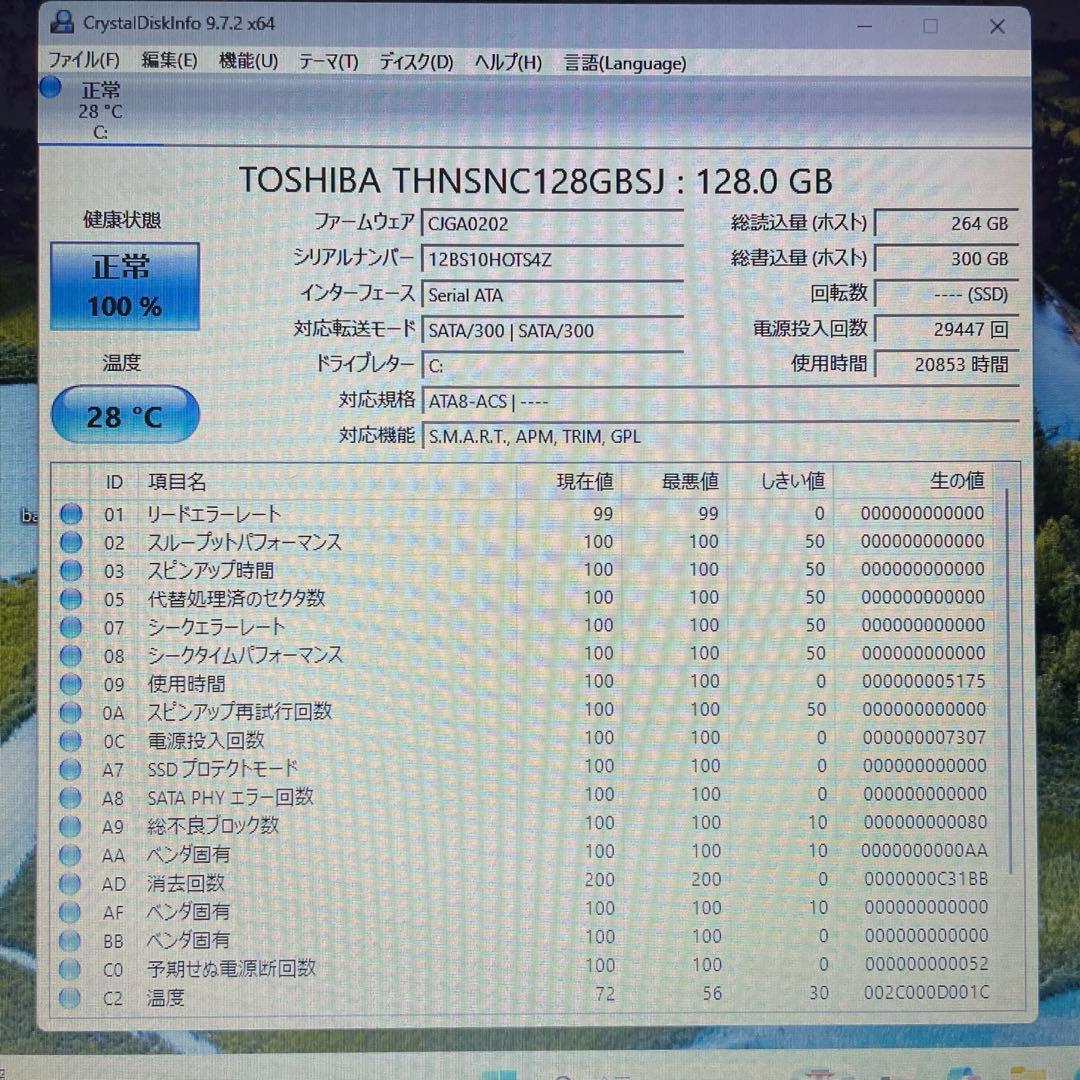The height and width of the screenshot is (1080, 1080).
Task: Click status icon of row 01 リードエラーレート
Action: click(71, 514)
